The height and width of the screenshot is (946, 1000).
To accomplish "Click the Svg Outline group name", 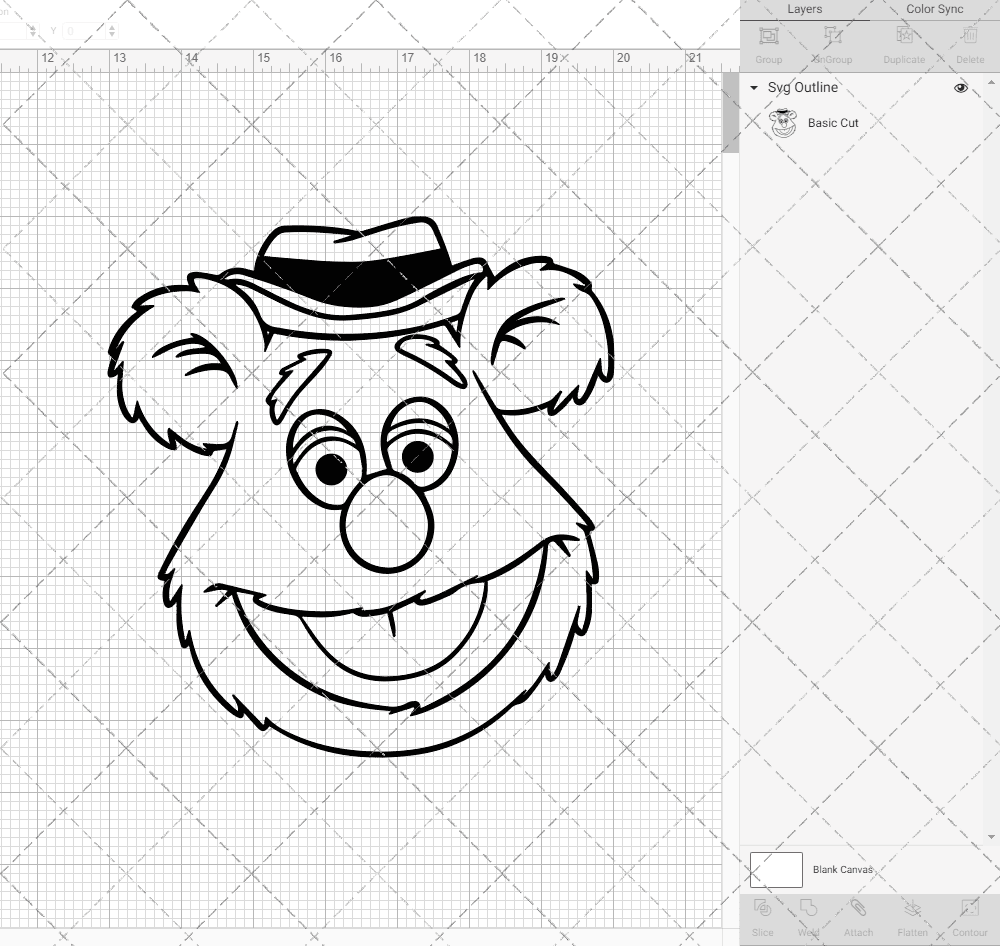I will pos(802,87).
